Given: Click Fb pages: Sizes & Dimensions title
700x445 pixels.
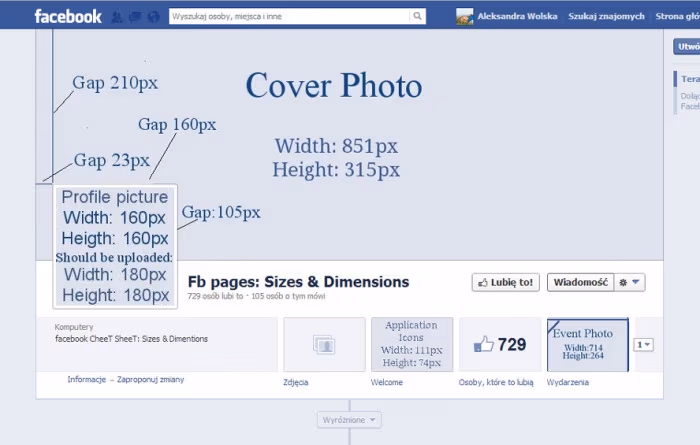Looking at the screenshot, I should point(298,282).
